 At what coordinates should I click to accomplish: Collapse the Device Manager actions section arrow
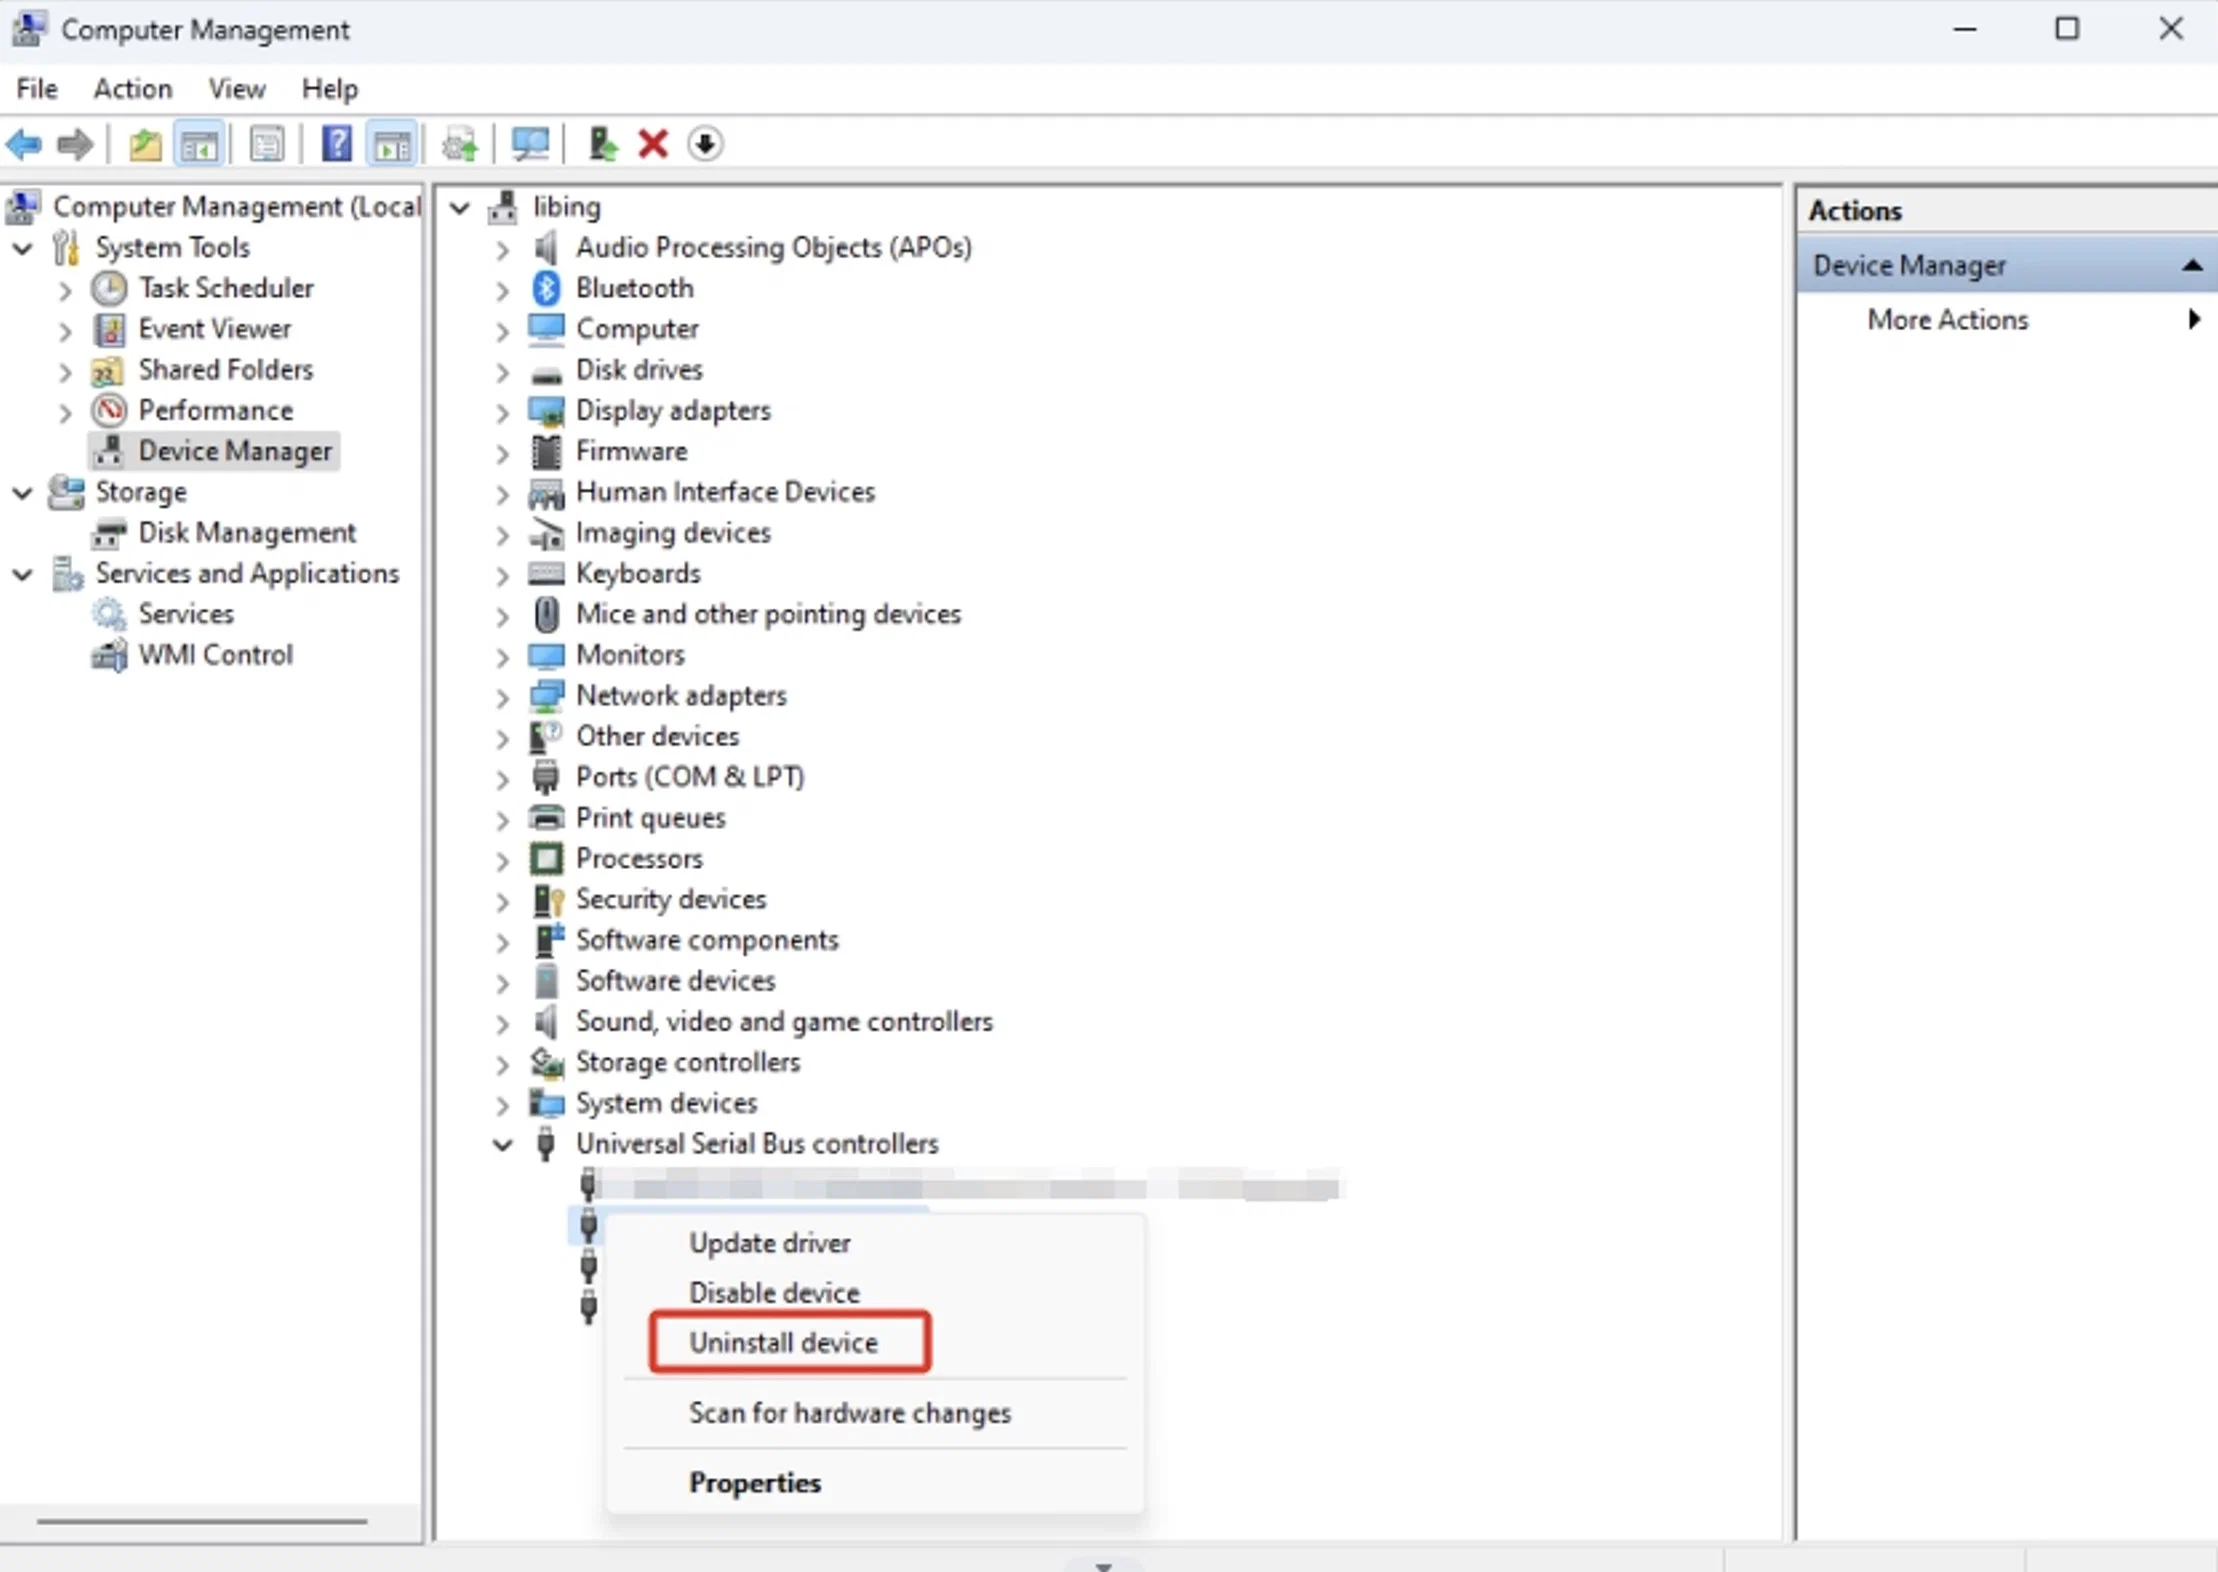point(2192,266)
